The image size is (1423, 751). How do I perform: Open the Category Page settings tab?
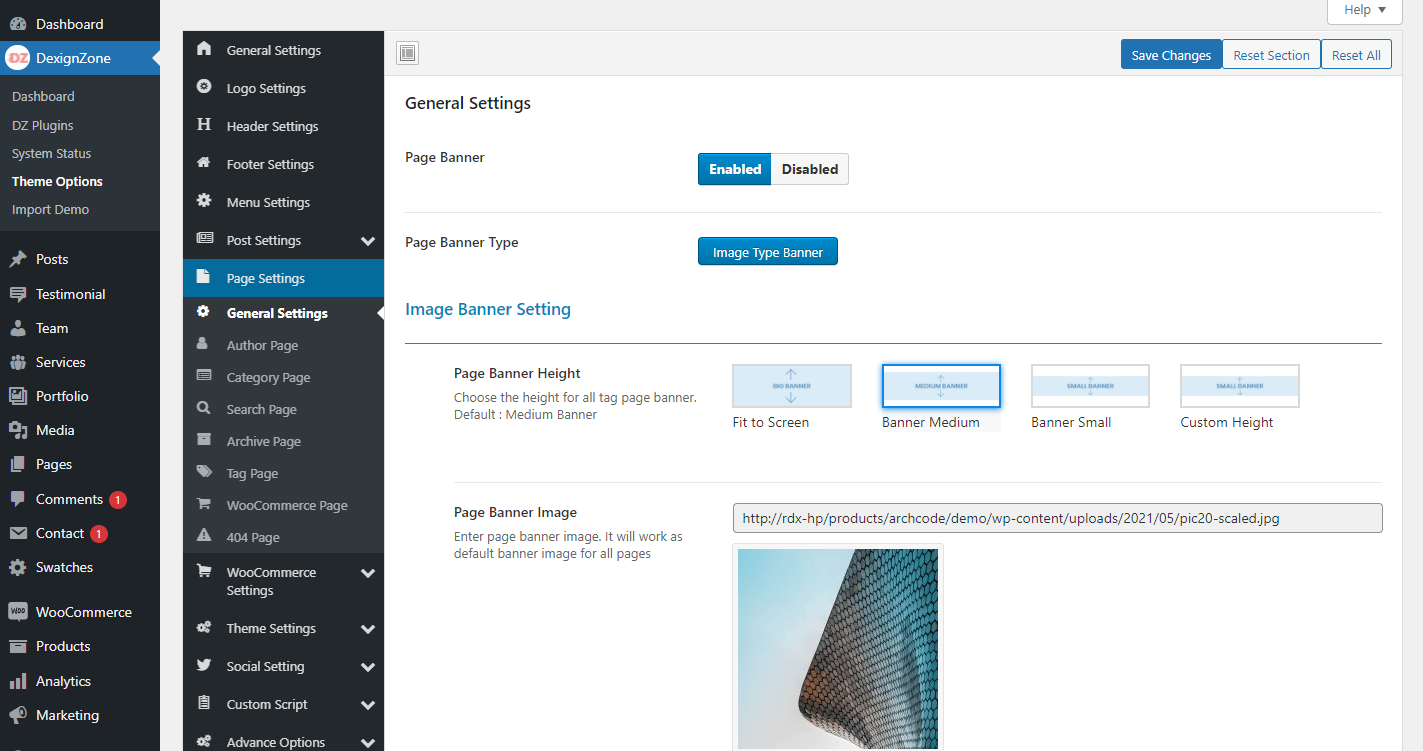pos(266,377)
